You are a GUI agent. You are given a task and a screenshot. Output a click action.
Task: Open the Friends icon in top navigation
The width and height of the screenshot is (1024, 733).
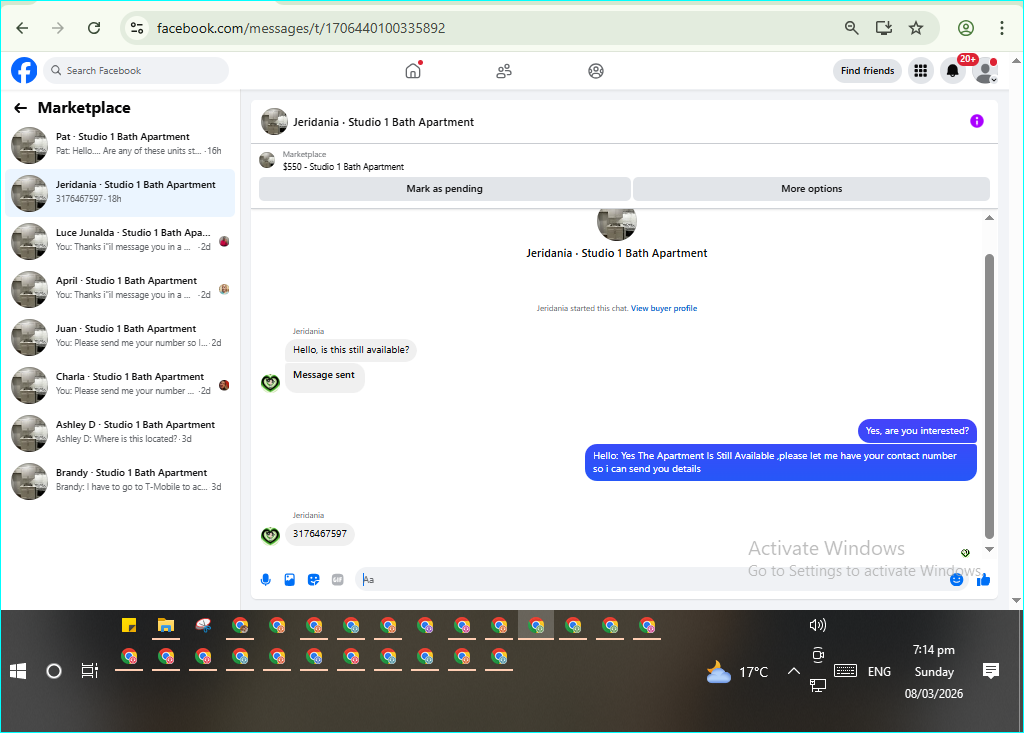[504, 71]
